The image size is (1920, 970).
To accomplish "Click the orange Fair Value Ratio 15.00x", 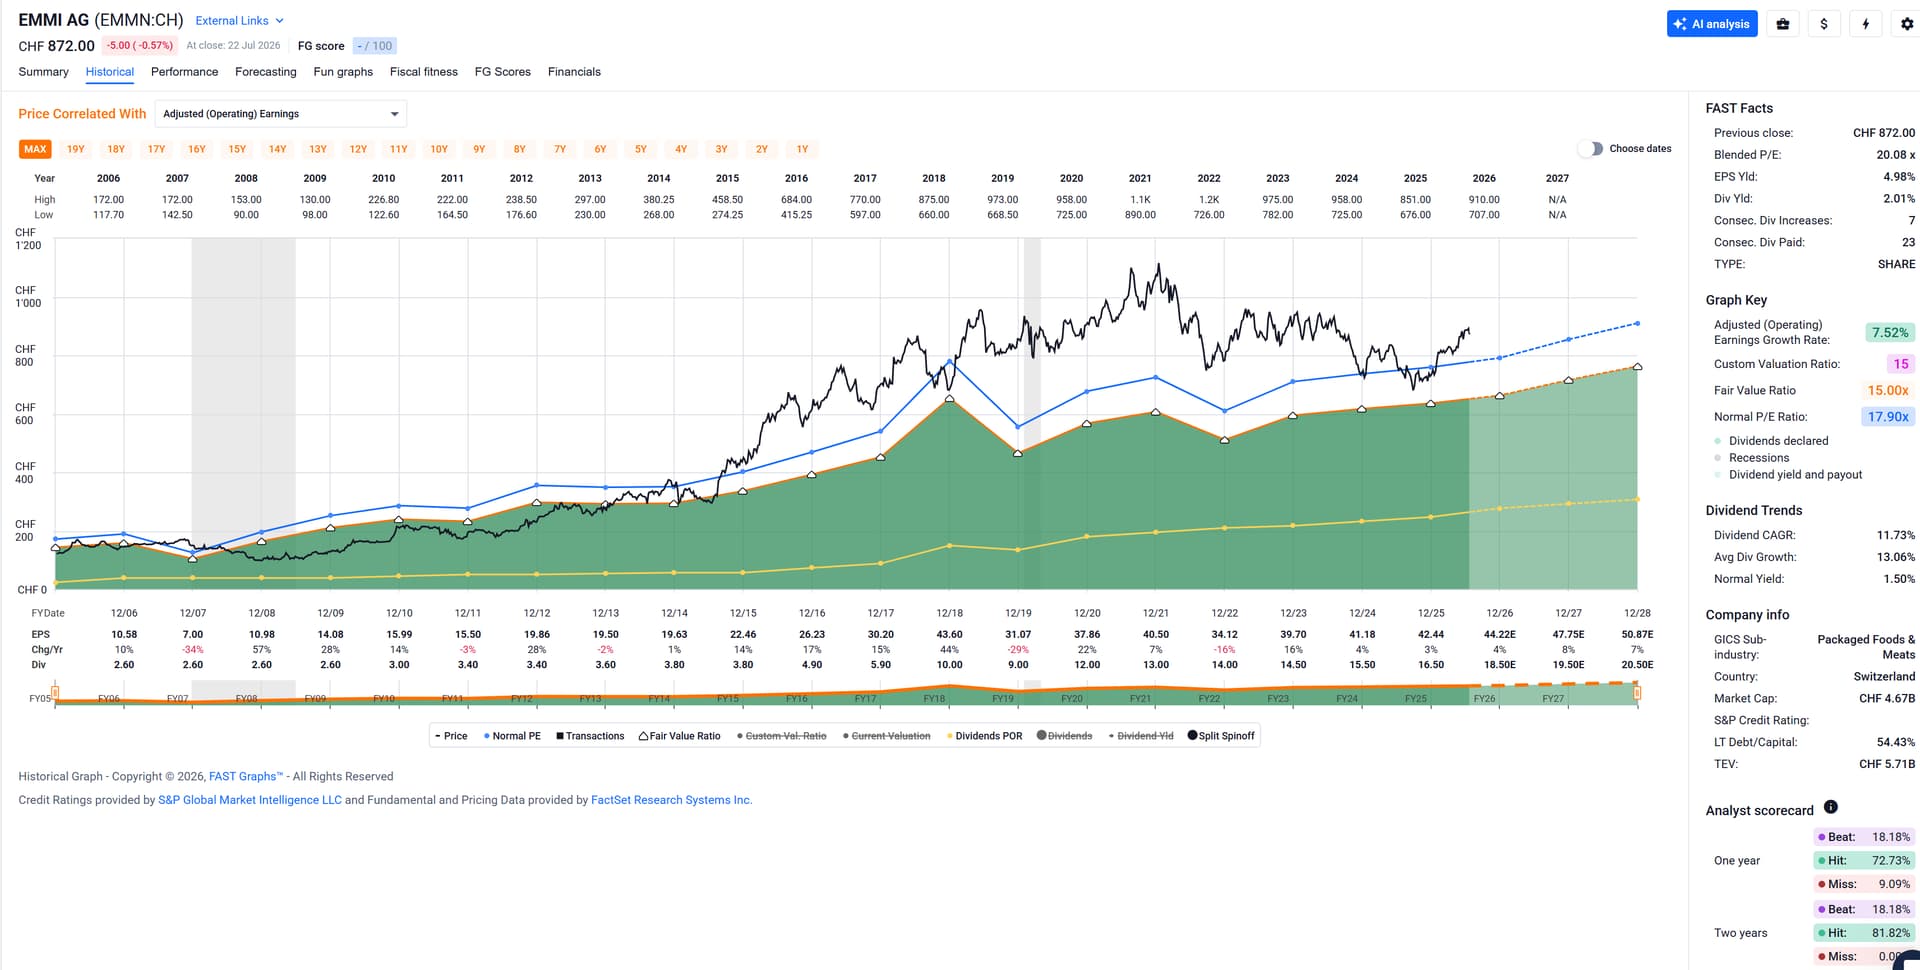I will 1888,391.
